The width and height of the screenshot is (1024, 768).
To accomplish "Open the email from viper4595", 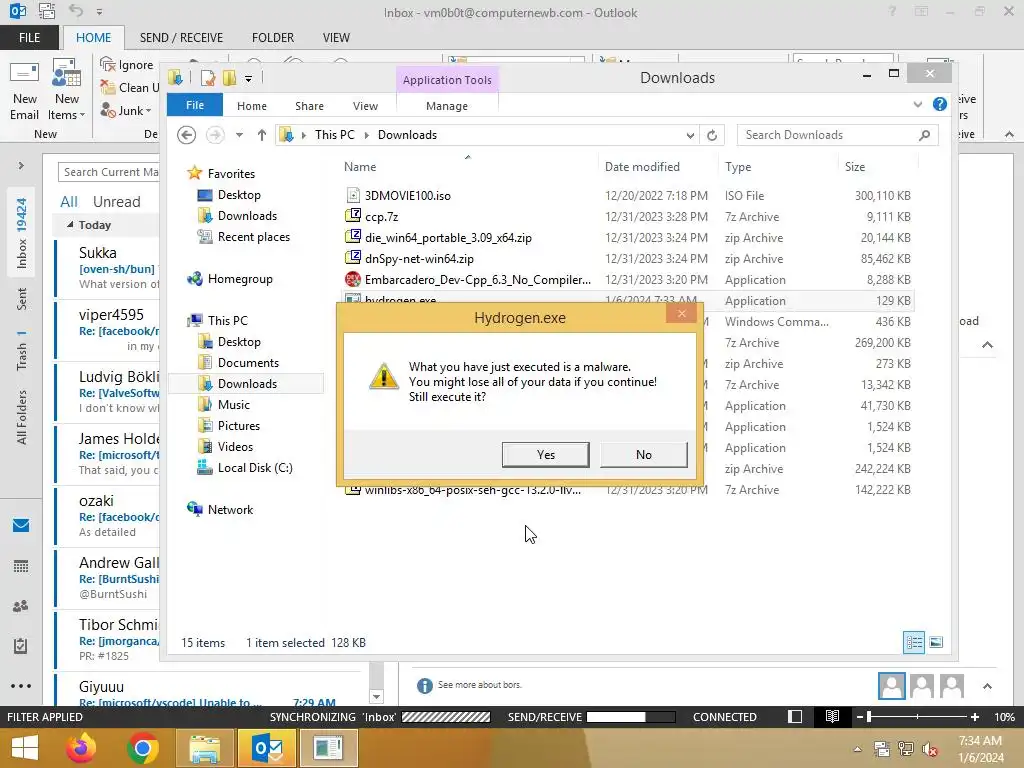I will click(x=108, y=330).
